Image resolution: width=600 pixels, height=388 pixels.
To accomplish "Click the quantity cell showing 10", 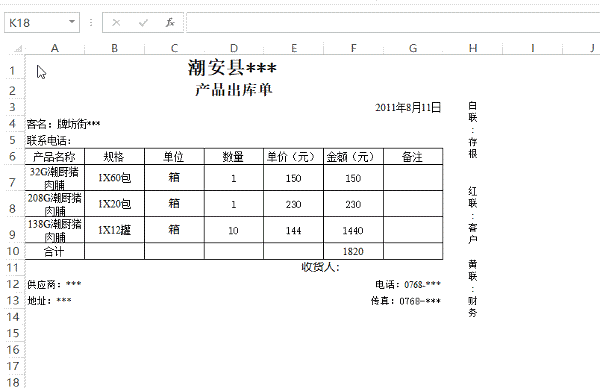I will (x=234, y=230).
